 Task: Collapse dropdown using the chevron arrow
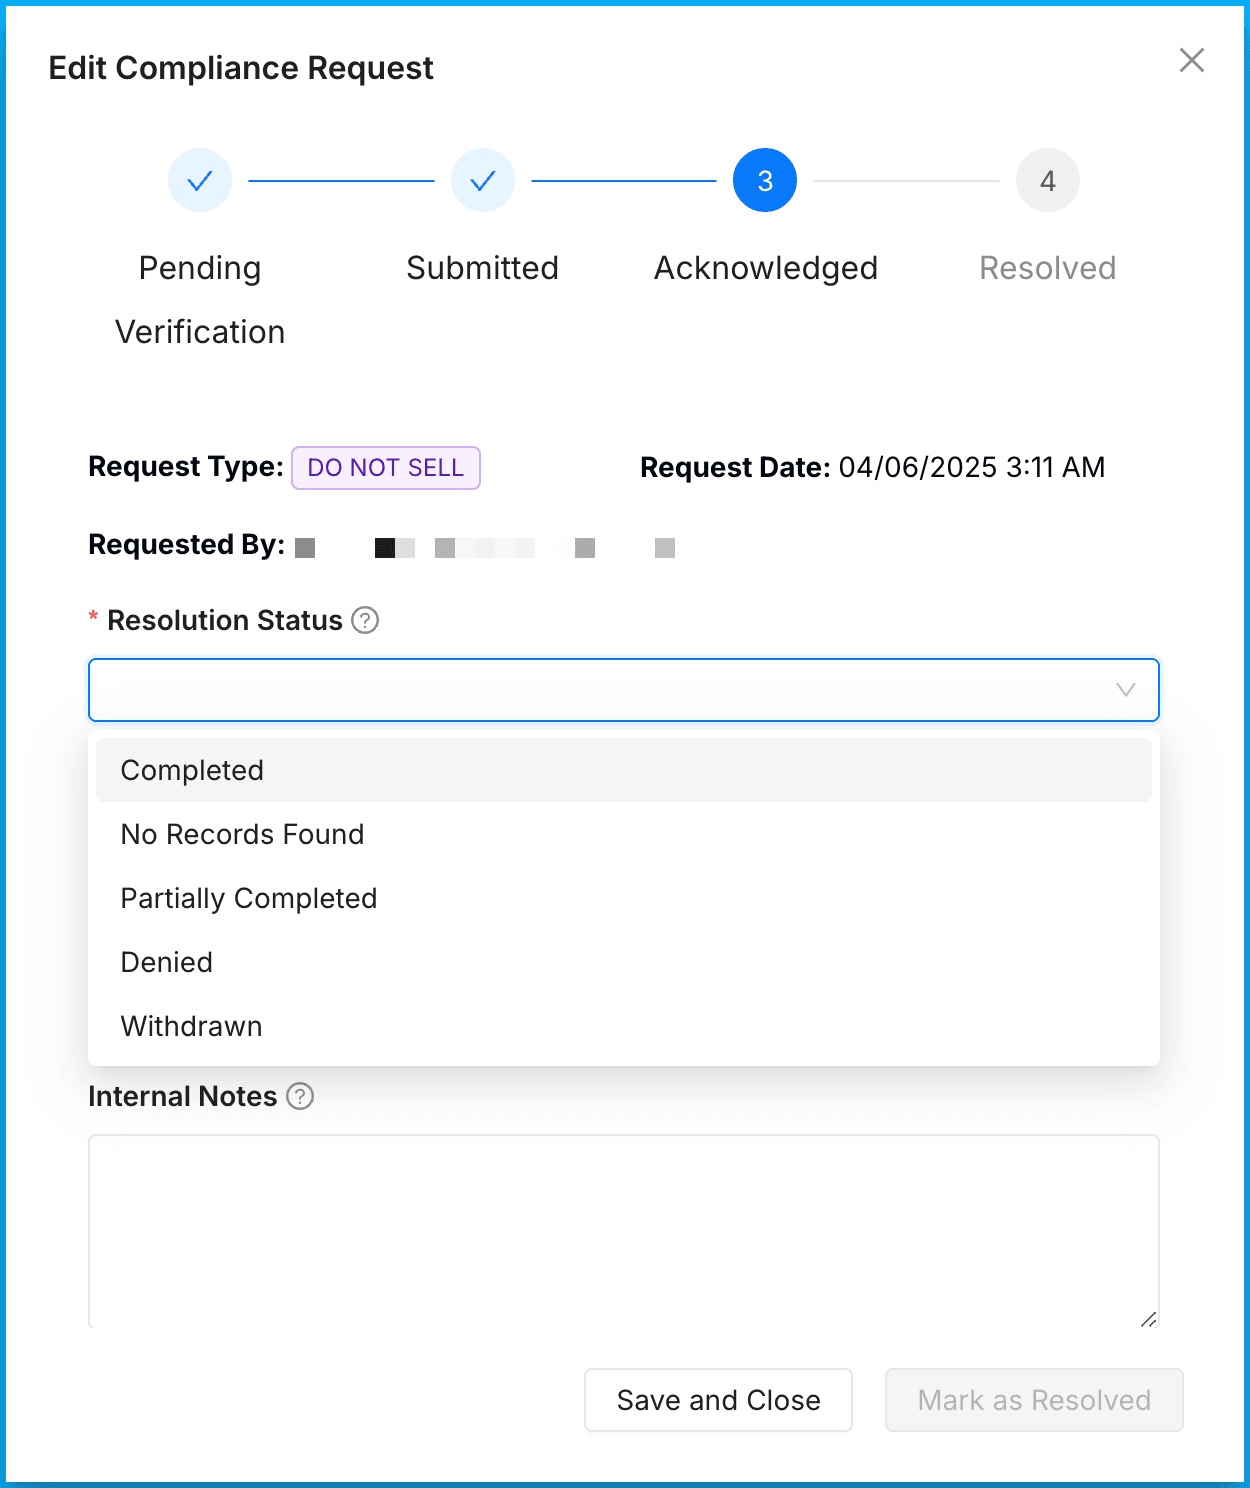pyautogui.click(x=1125, y=690)
